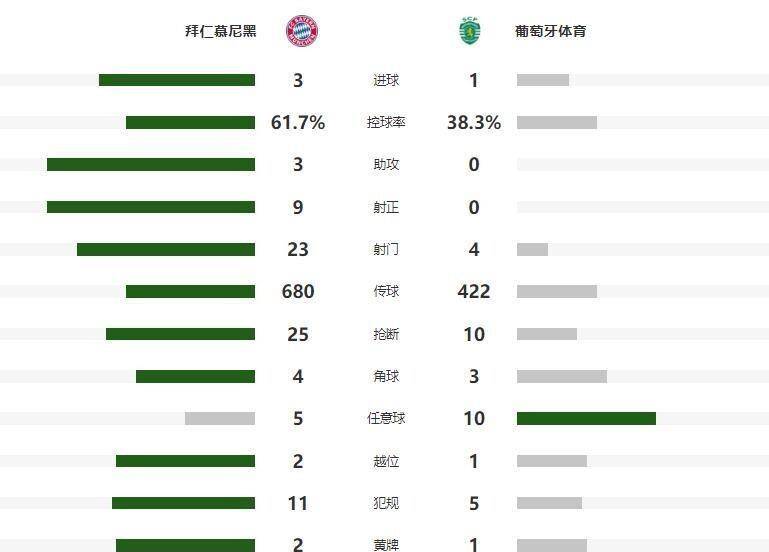Click Bayern's 680 passes value
The width and height of the screenshot is (769, 552).
(298, 292)
